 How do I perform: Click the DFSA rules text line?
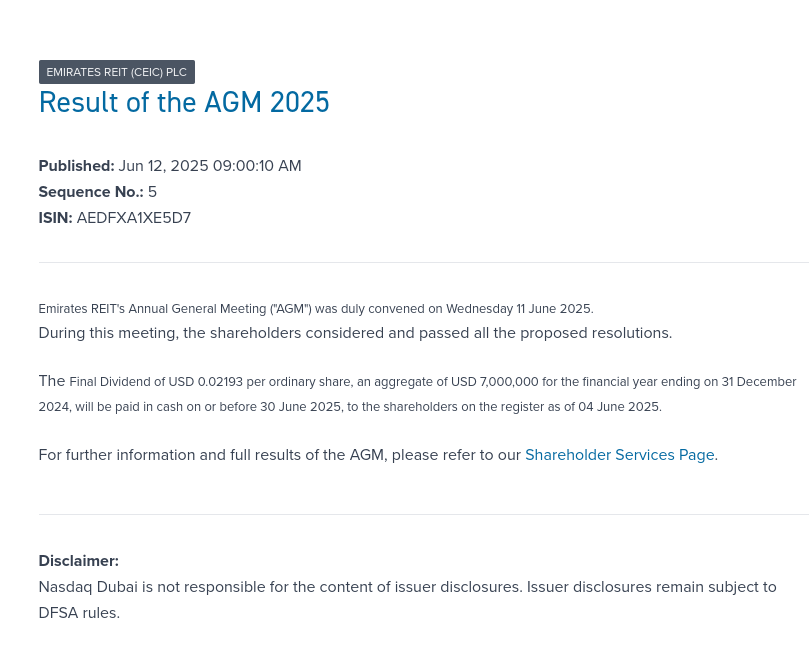coord(79,613)
